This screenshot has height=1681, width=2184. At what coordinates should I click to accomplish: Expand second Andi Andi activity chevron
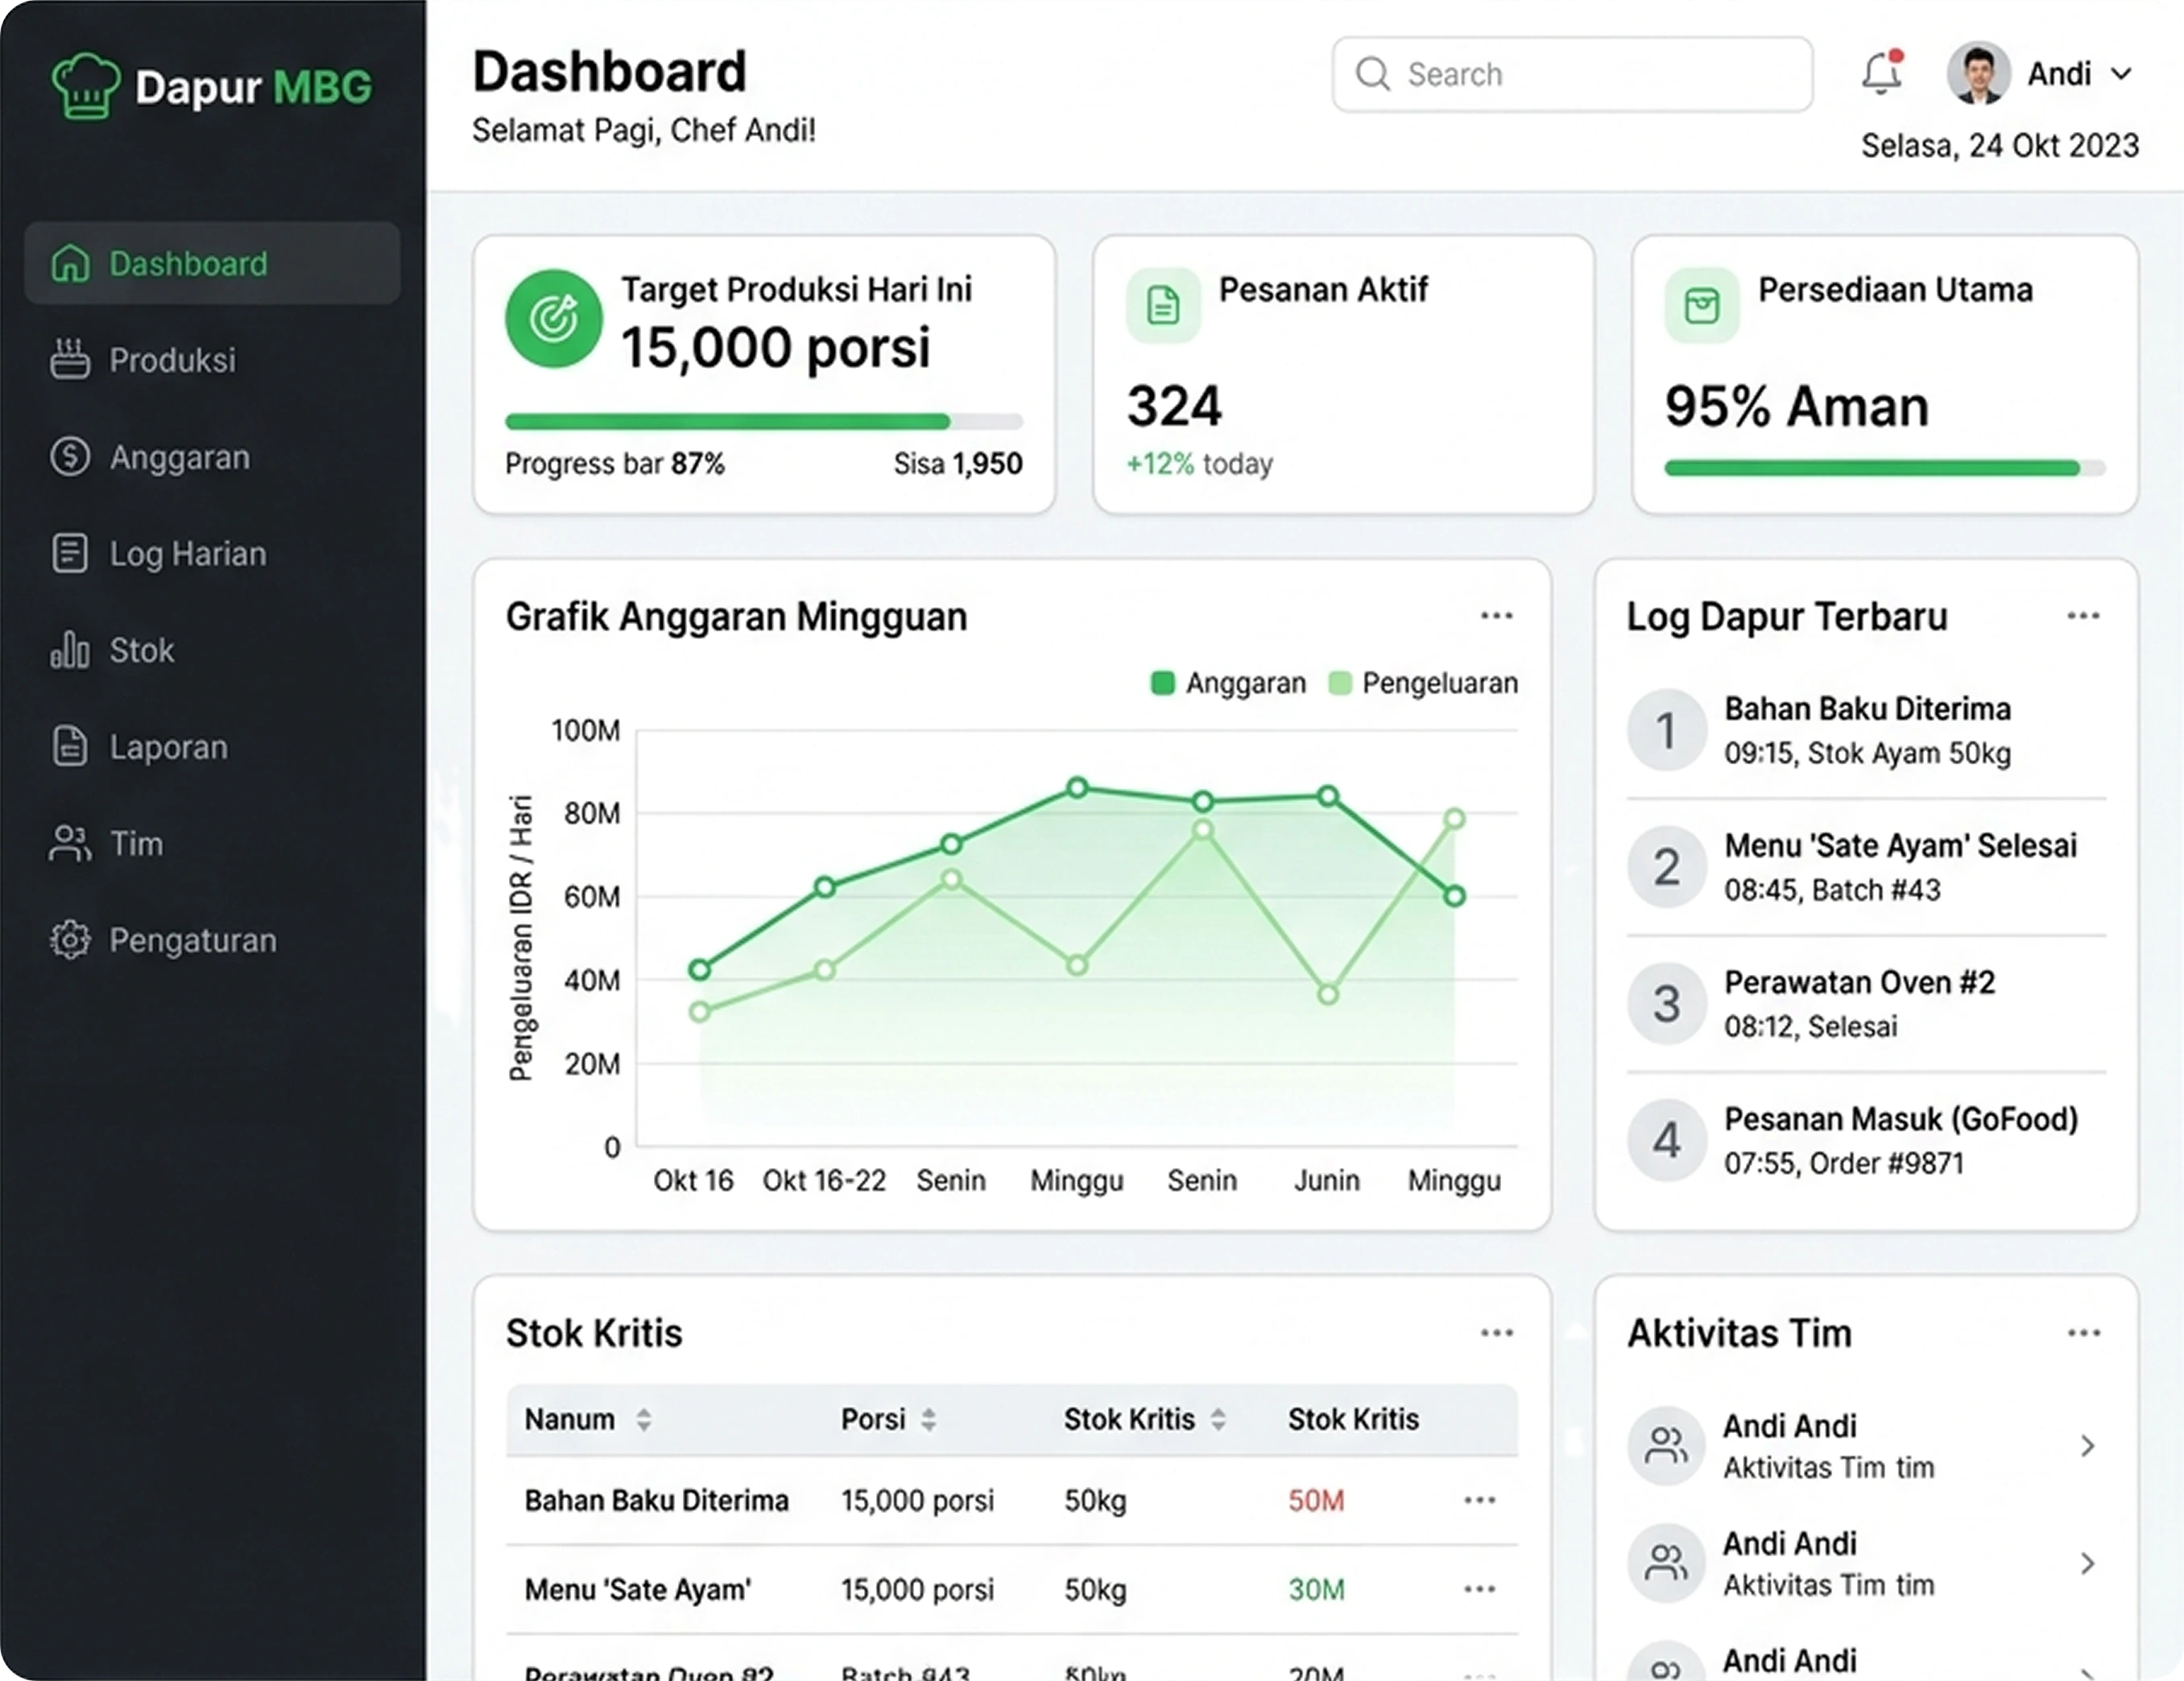[2088, 1563]
